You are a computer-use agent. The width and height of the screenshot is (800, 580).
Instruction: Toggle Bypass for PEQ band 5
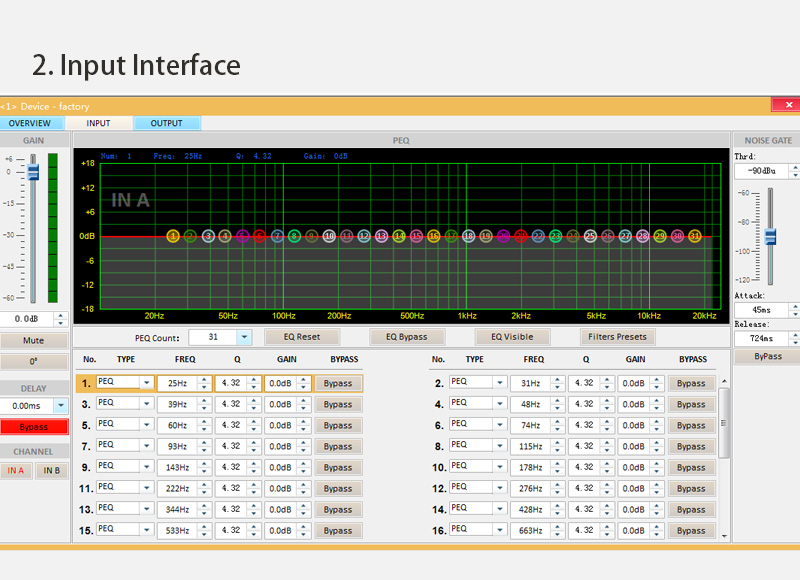[x=338, y=425]
